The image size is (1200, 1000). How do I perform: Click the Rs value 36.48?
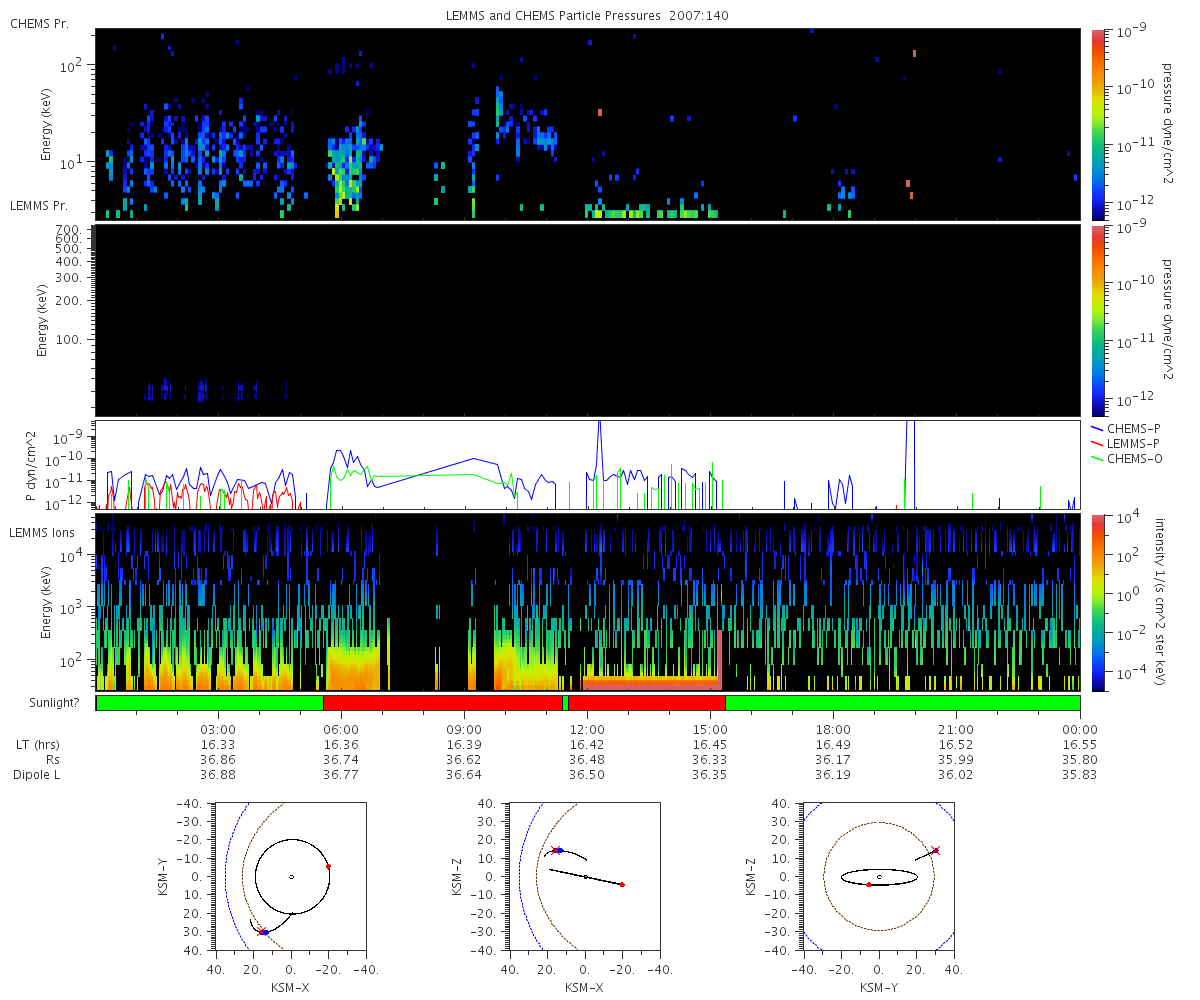(x=587, y=760)
